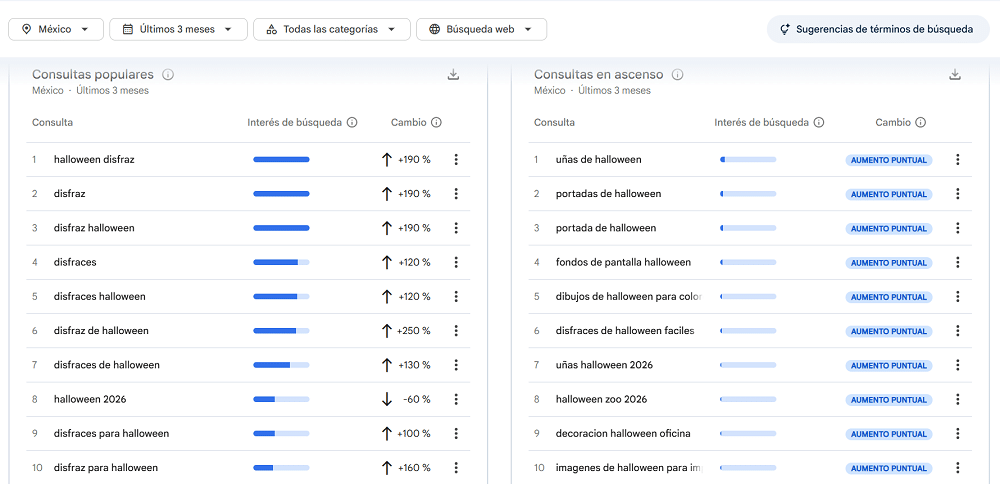This screenshot has height=484, width=1000.
Task: Click the interest bar for portadas de halloween
Action: 748,194
